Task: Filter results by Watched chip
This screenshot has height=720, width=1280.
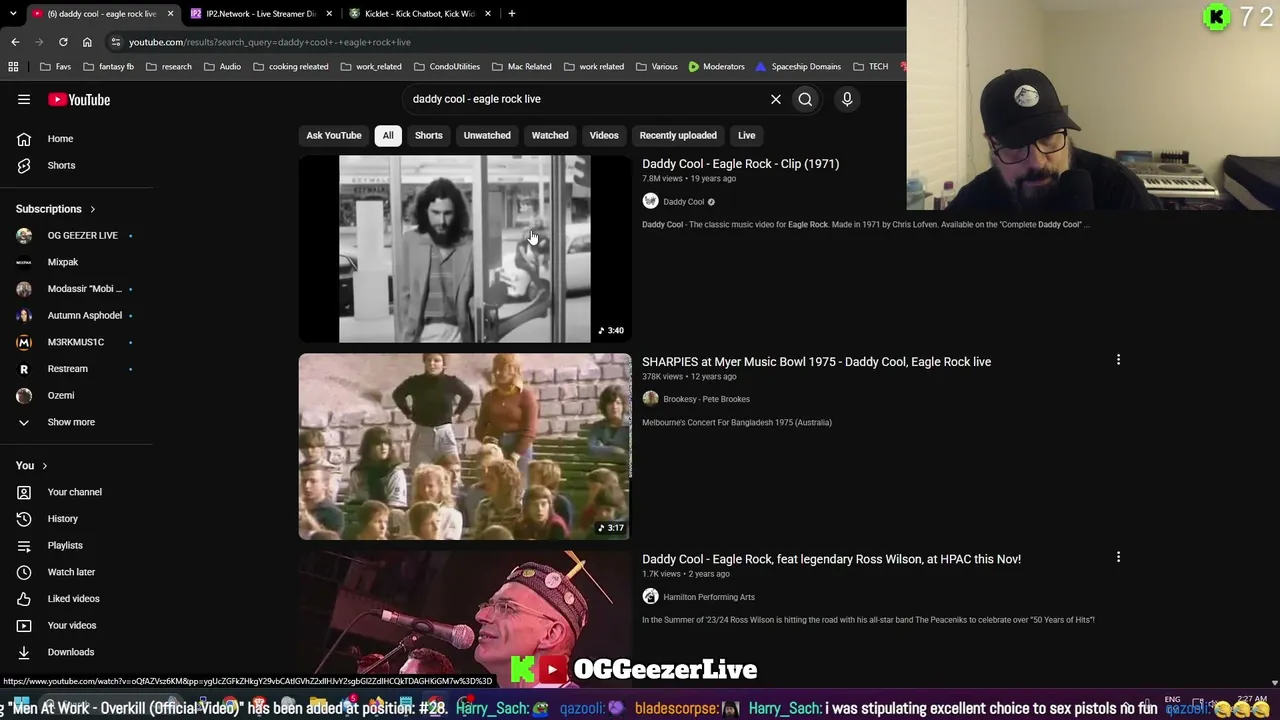Action: 550,135
